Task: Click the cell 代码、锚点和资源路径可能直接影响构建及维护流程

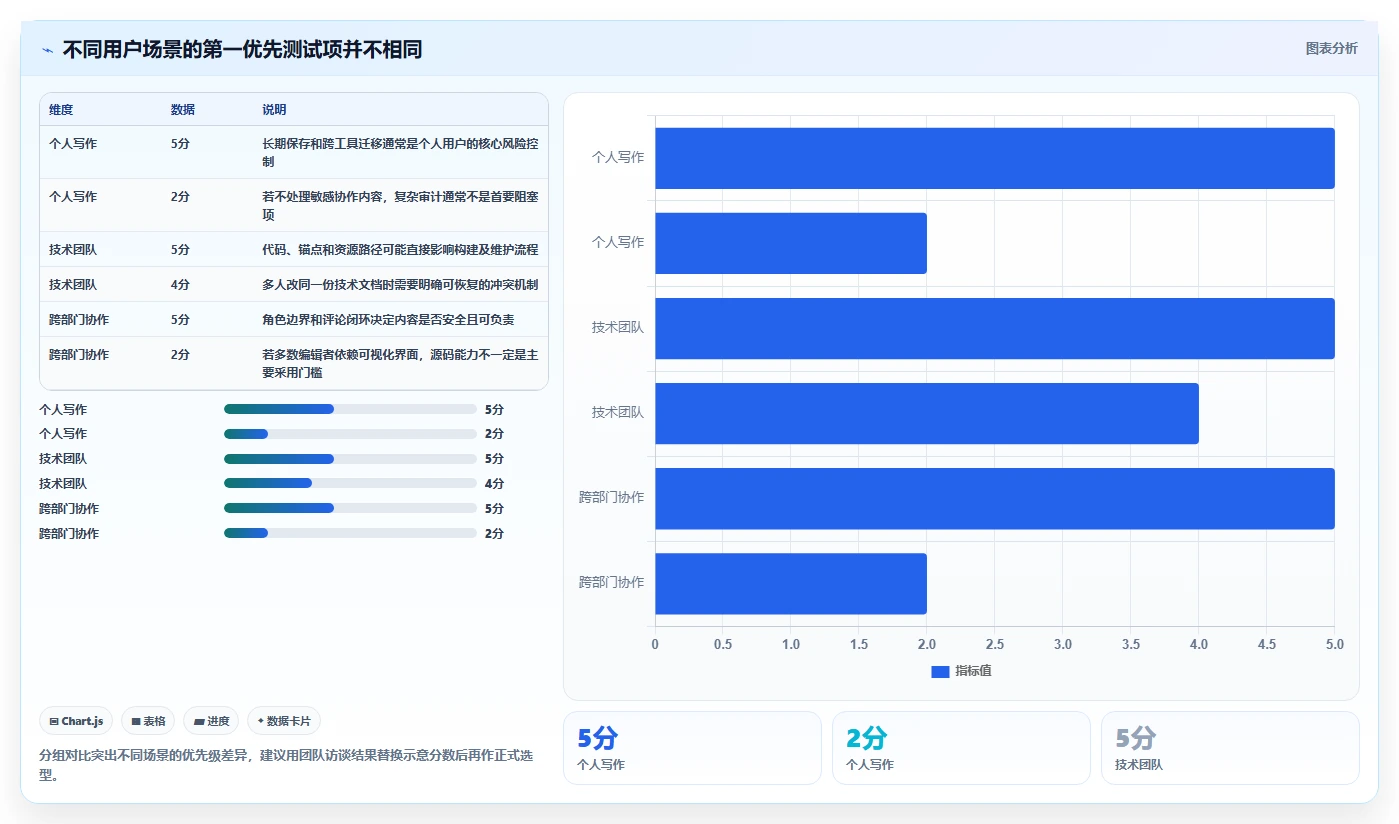Action: (400, 249)
